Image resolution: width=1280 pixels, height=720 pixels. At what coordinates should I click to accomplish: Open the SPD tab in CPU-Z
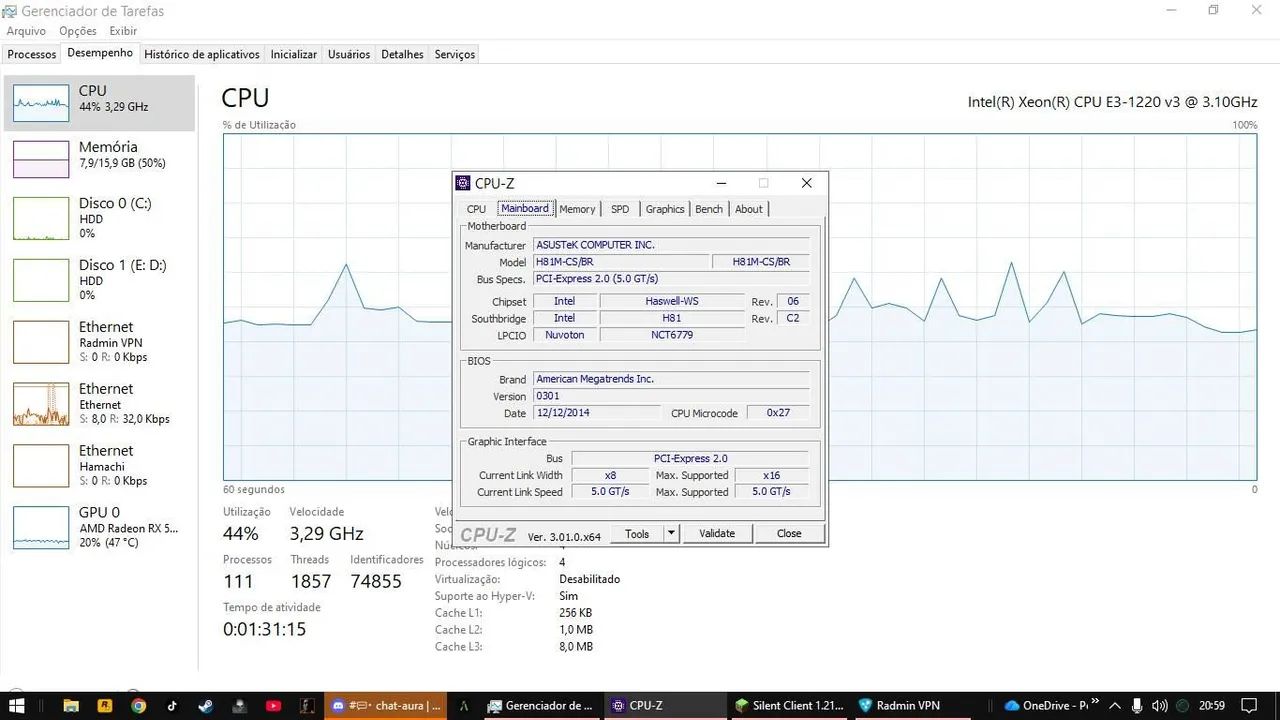tap(620, 209)
